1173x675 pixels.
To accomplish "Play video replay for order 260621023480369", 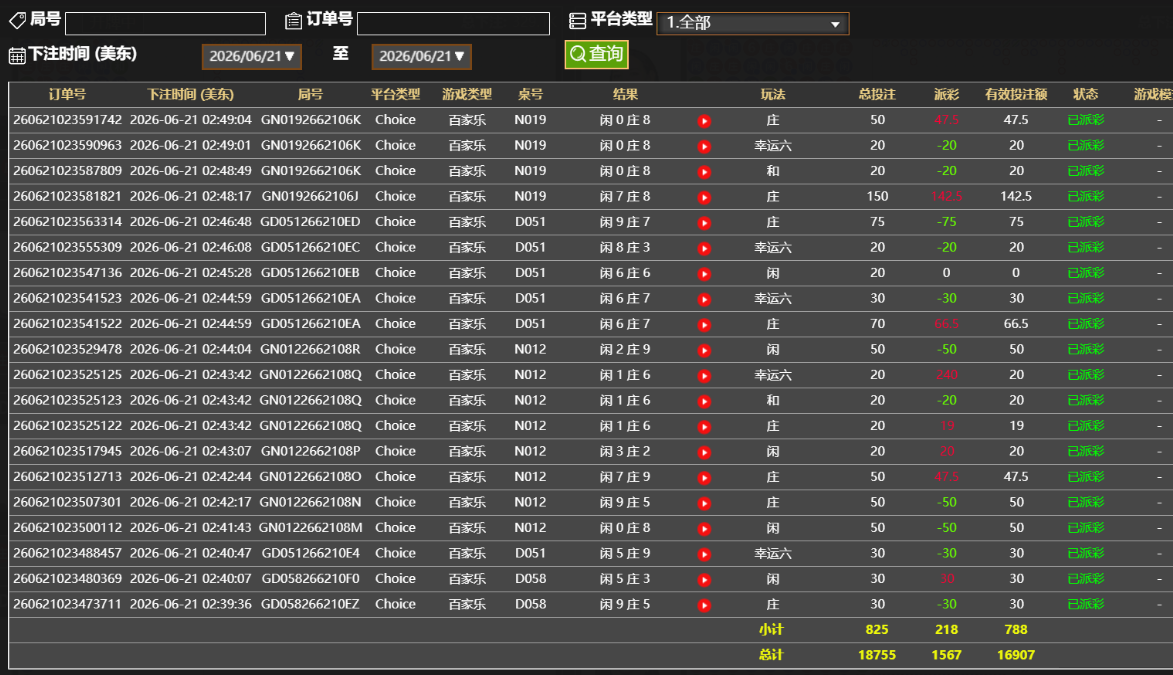I will (704, 579).
